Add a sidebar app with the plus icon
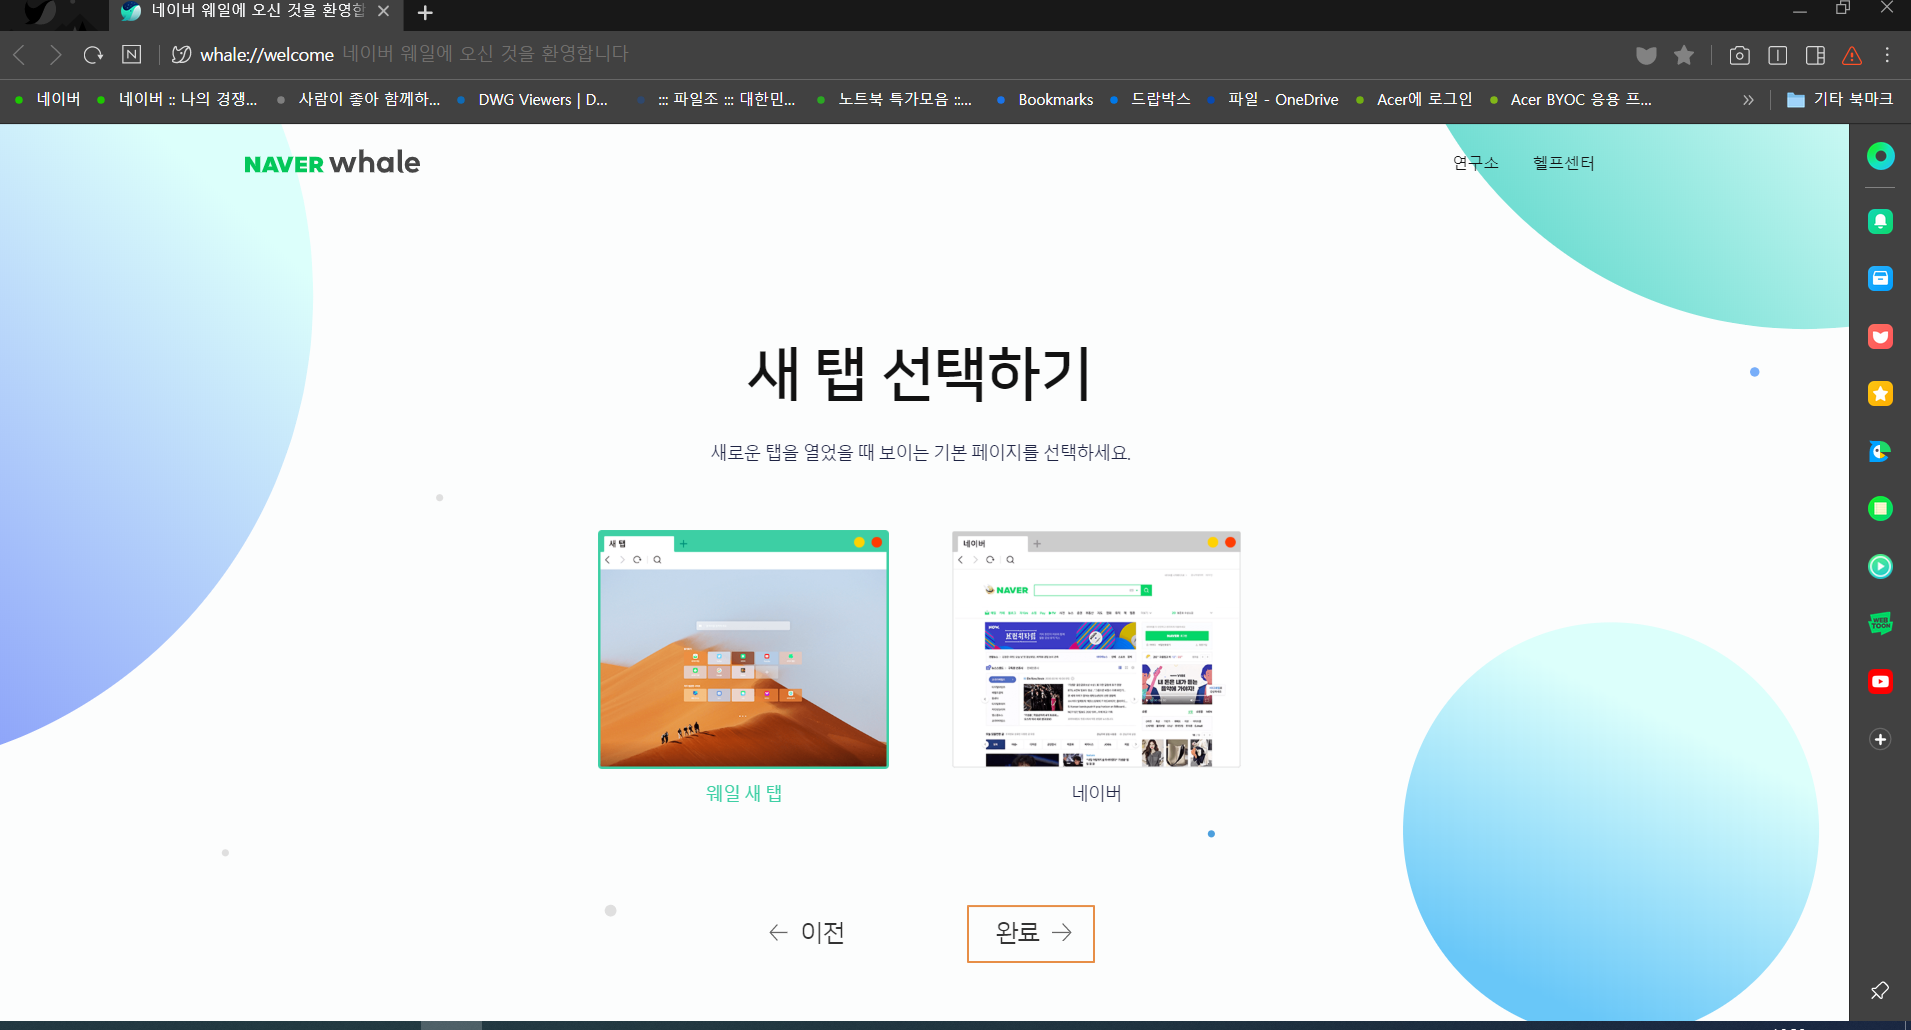 (1881, 739)
